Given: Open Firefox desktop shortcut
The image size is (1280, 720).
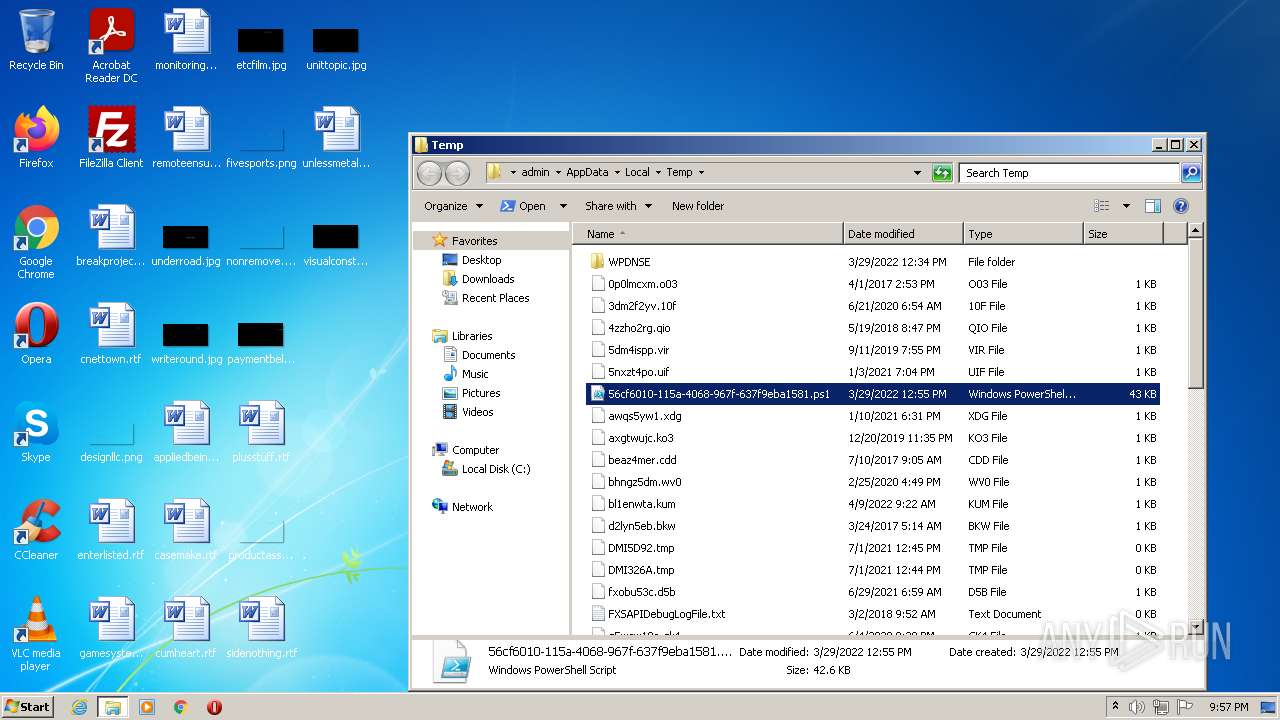Looking at the screenshot, I should point(36,137).
